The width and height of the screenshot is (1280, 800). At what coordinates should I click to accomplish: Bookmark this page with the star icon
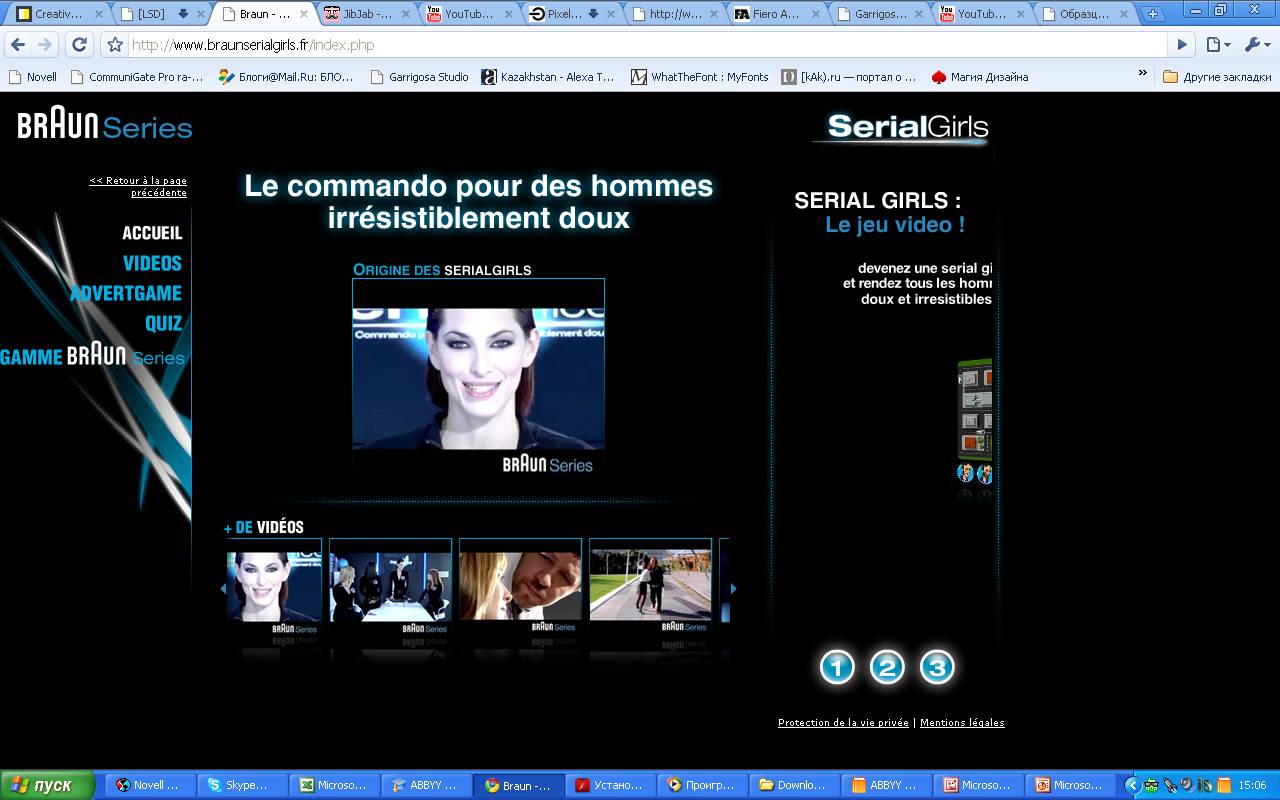click(x=115, y=45)
